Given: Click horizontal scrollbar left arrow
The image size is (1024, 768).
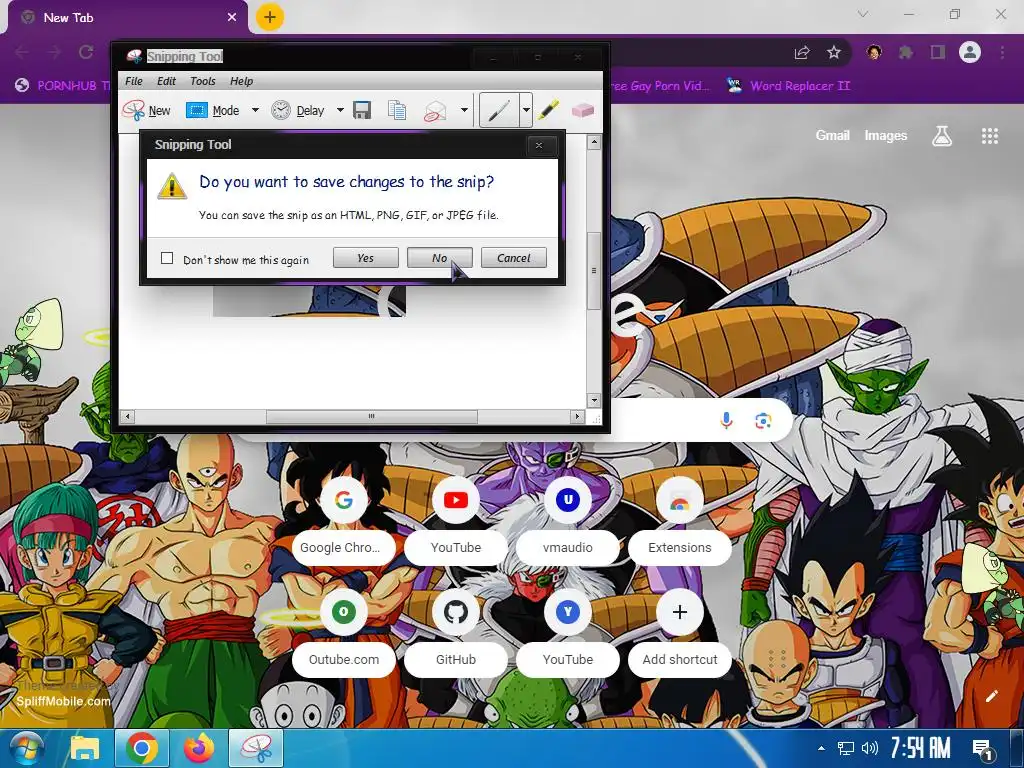Looking at the screenshot, I should point(128,416).
